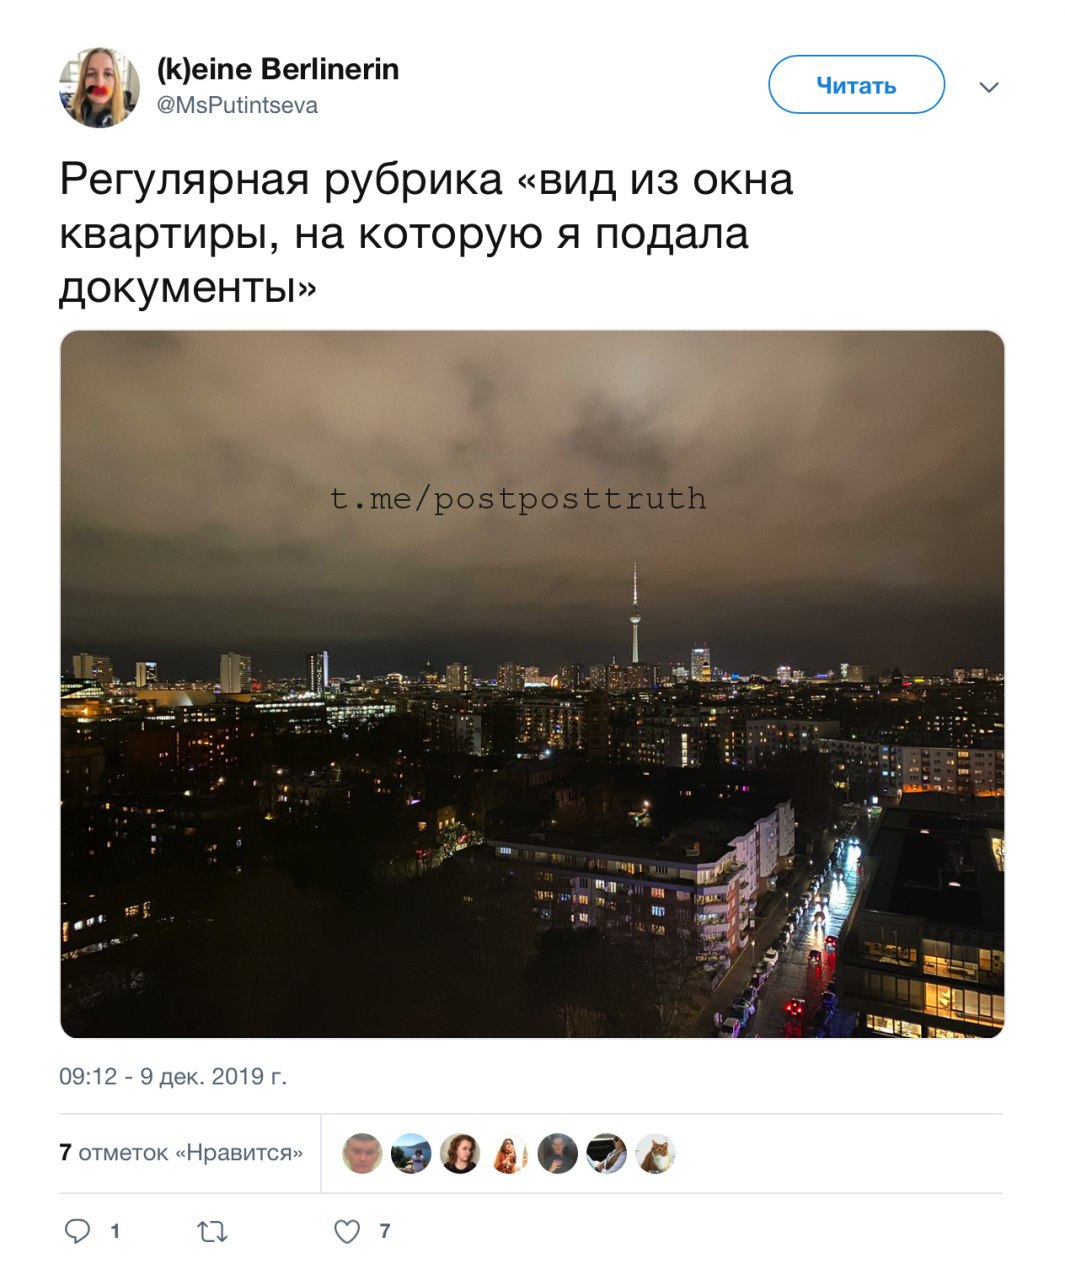Screen dimensions: 1065x1280
Task: Open the cat avatar in likes row
Action: tap(656, 1153)
